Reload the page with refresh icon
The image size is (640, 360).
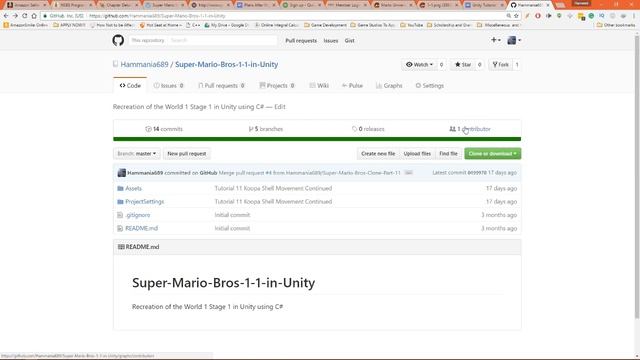(24, 16)
